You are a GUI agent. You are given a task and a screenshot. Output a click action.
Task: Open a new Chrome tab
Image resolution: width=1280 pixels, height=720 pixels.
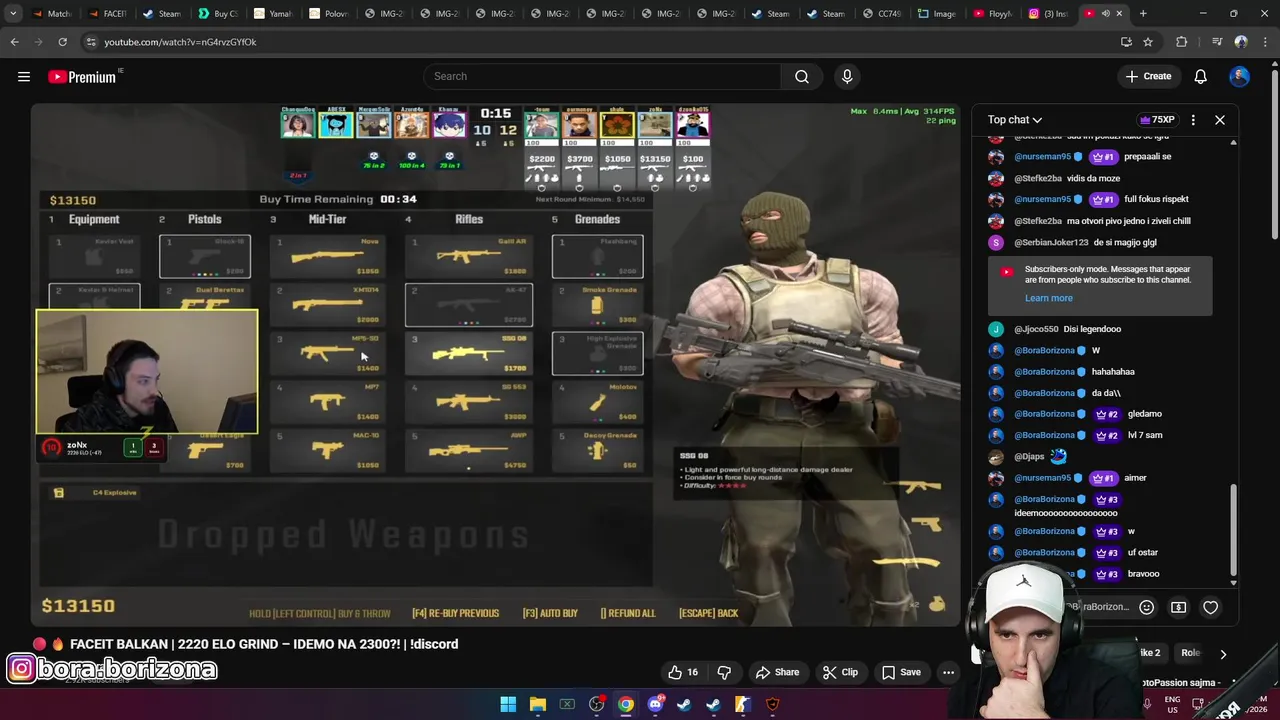pyautogui.click(x=1143, y=14)
